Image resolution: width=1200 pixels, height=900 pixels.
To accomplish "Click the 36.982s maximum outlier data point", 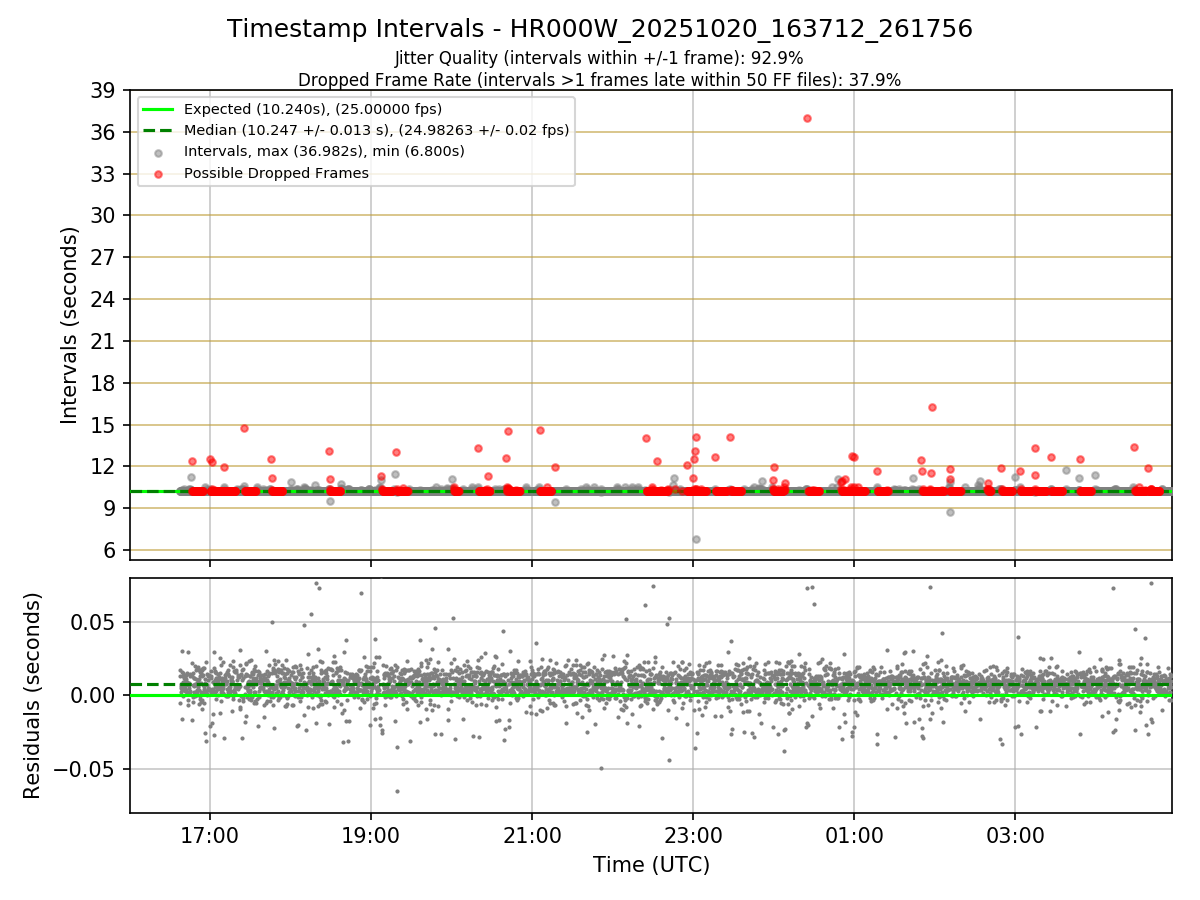I will 807,118.
